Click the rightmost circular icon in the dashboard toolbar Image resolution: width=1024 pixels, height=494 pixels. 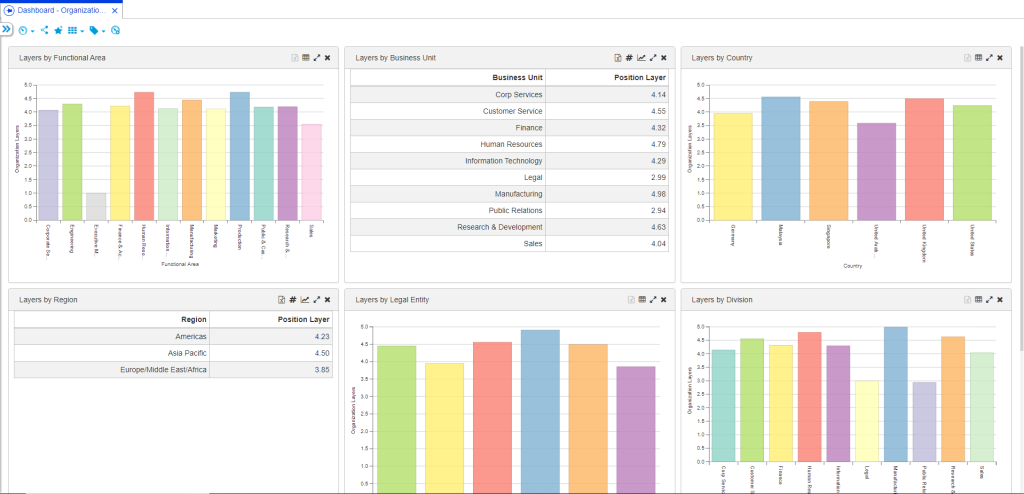click(116, 31)
